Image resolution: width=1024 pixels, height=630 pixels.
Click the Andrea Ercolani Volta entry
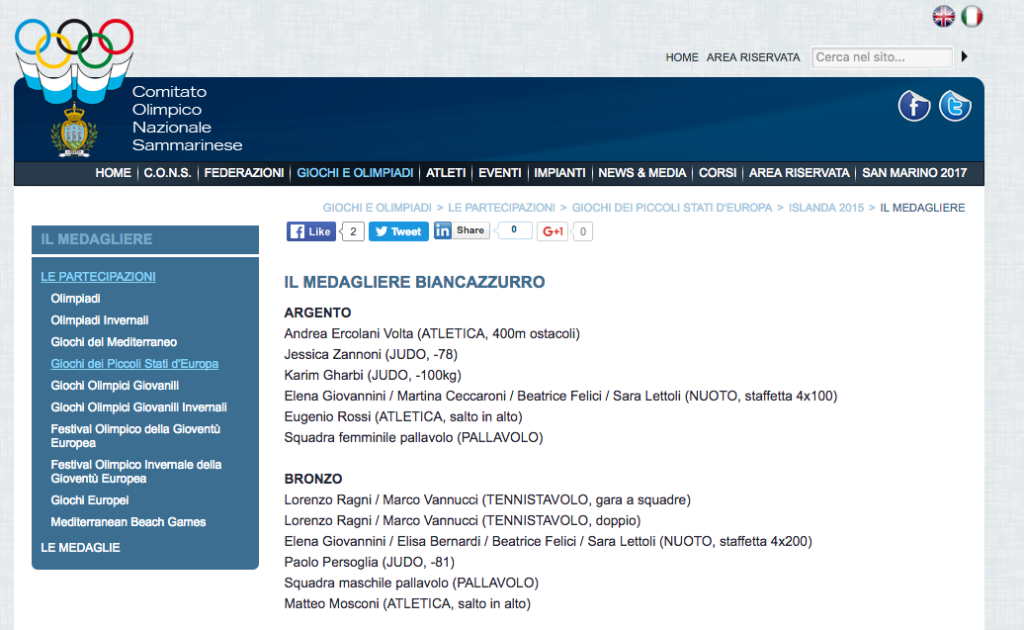[x=432, y=334]
